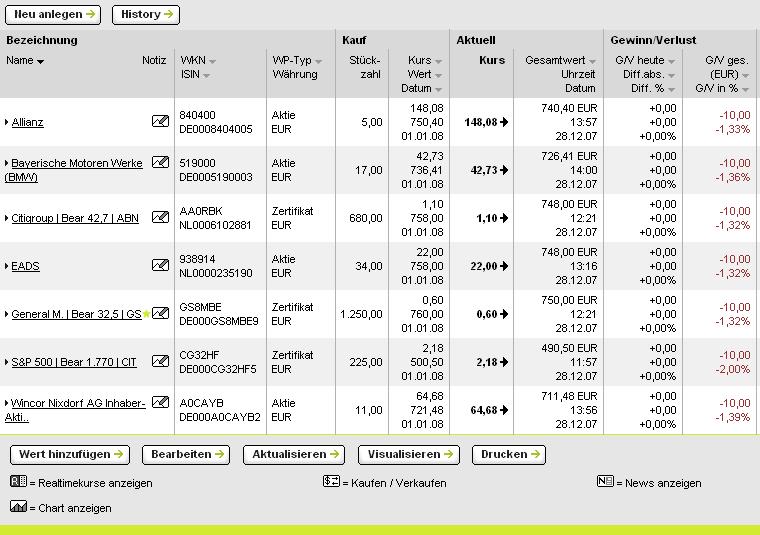
Task: Open the General M. | Bear 32,5 | GS link
Action: pyautogui.click(x=76, y=314)
